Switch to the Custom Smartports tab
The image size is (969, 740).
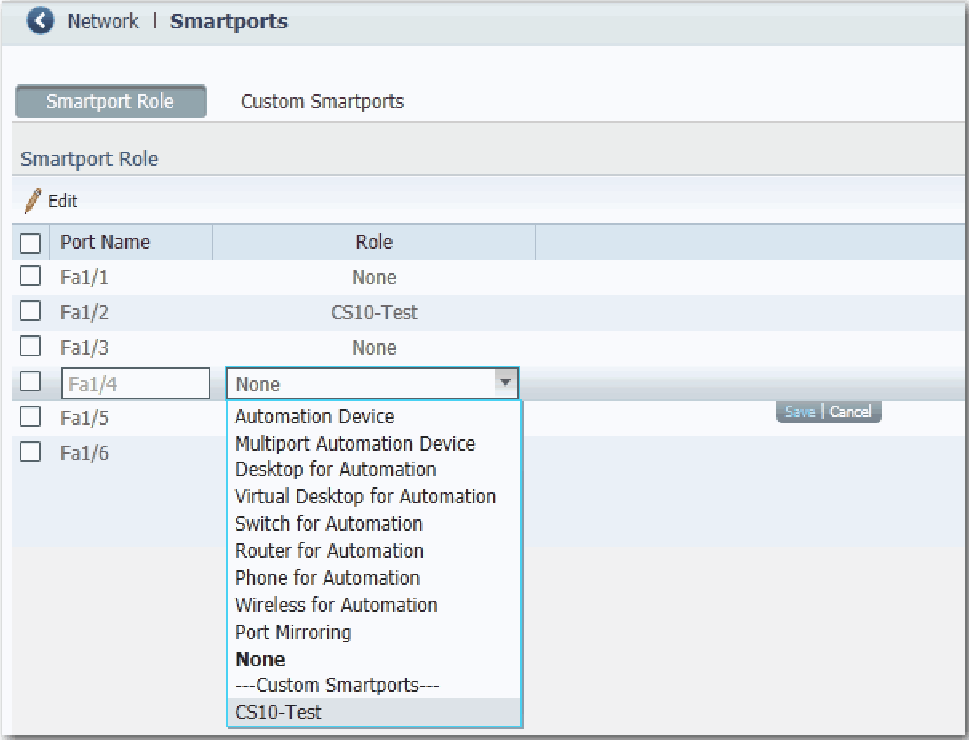pyautogui.click(x=322, y=101)
